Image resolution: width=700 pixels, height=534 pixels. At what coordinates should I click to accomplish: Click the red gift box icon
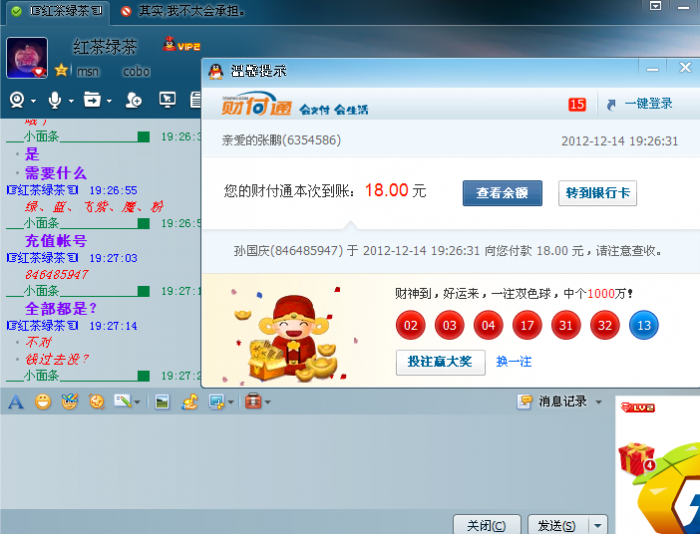click(x=636, y=459)
